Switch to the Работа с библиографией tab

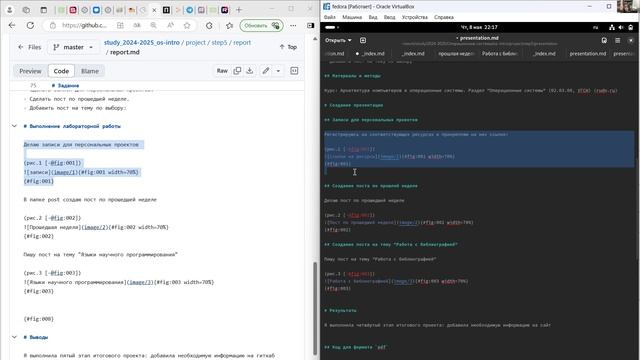tap(500, 53)
